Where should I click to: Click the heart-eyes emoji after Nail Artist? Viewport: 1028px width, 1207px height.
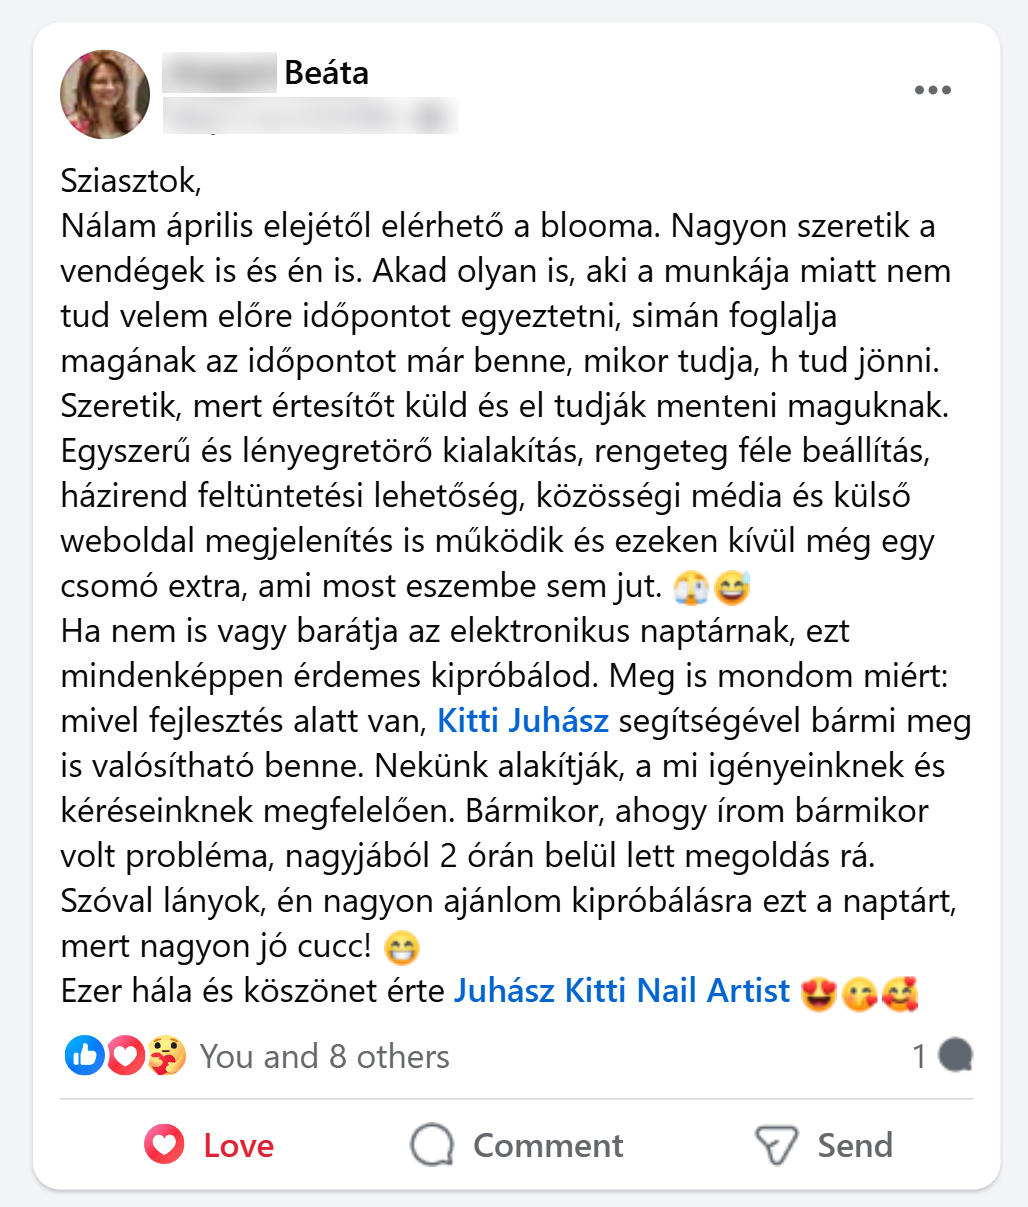(x=819, y=992)
